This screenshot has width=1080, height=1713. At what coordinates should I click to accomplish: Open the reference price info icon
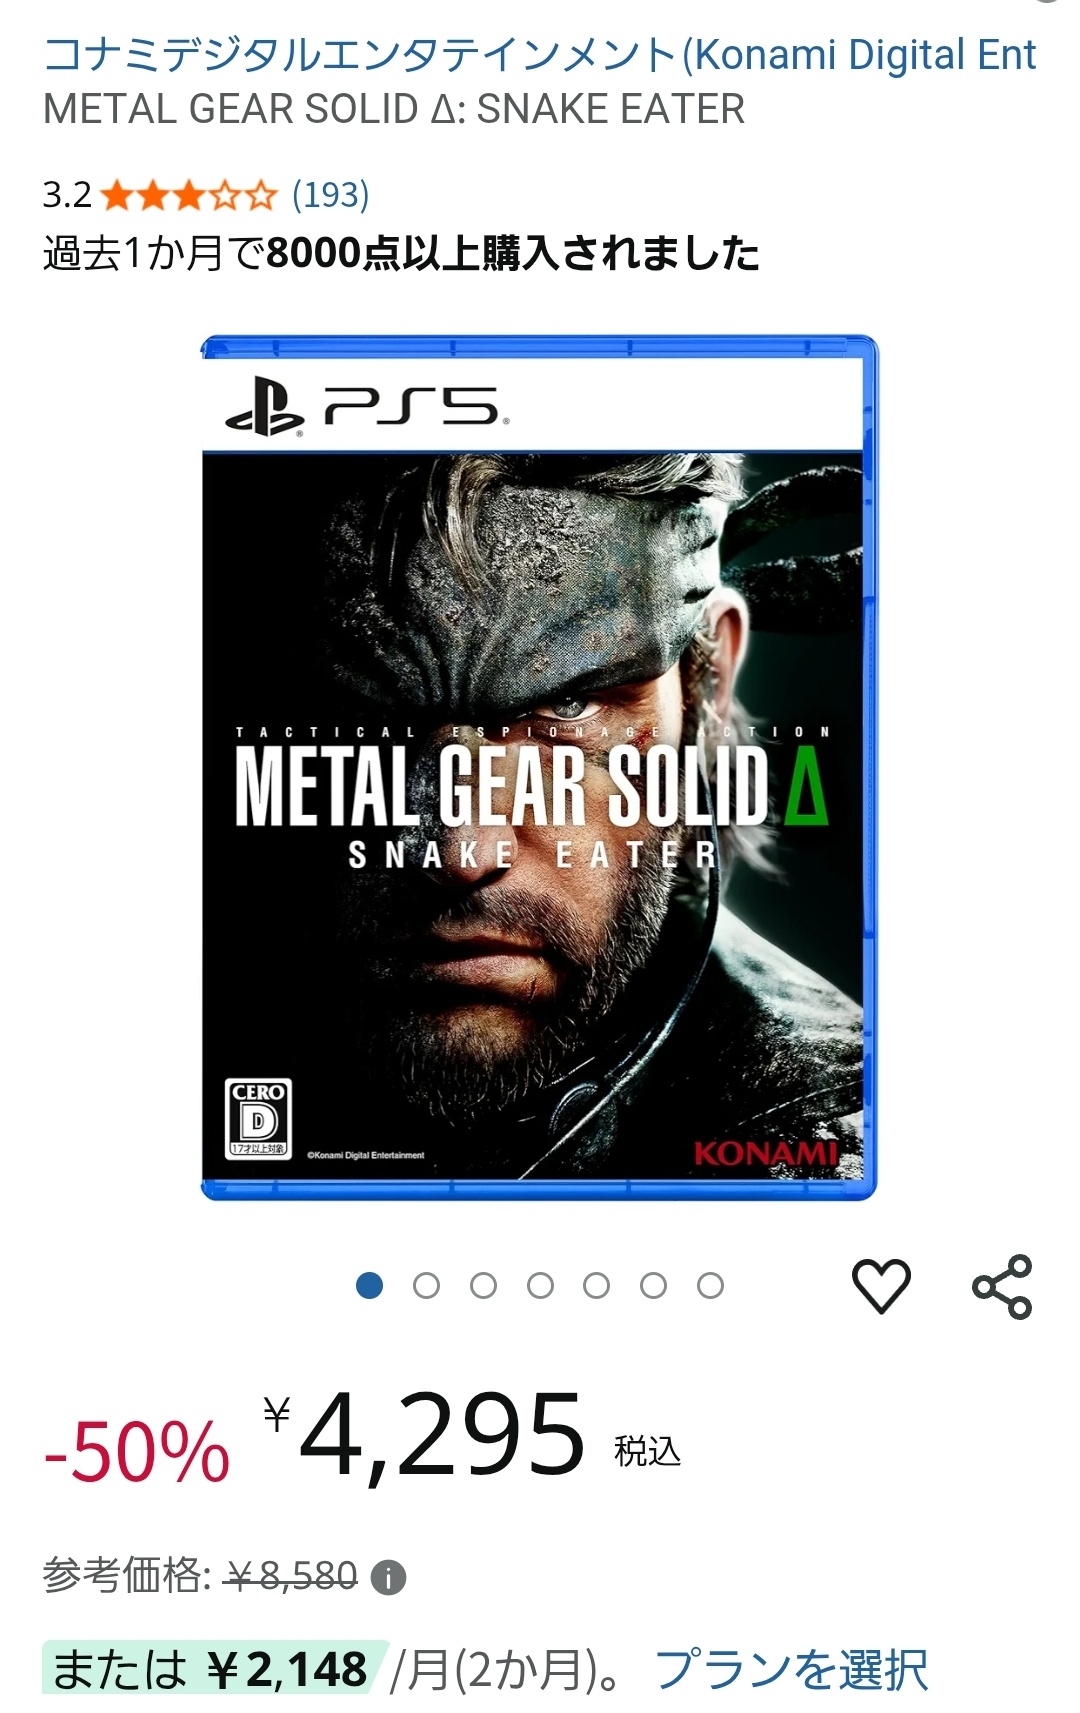388,1578
